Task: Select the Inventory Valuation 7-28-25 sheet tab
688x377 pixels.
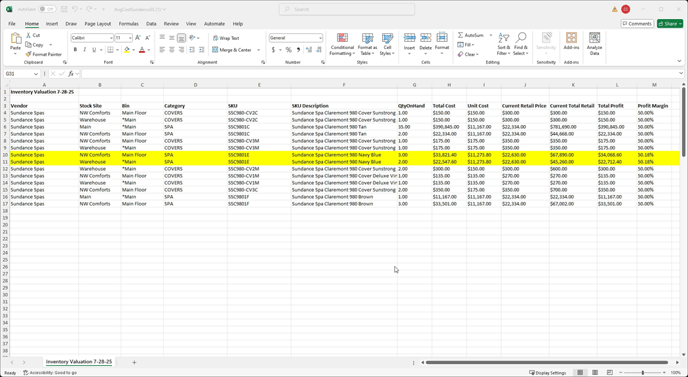Action: [79, 362]
